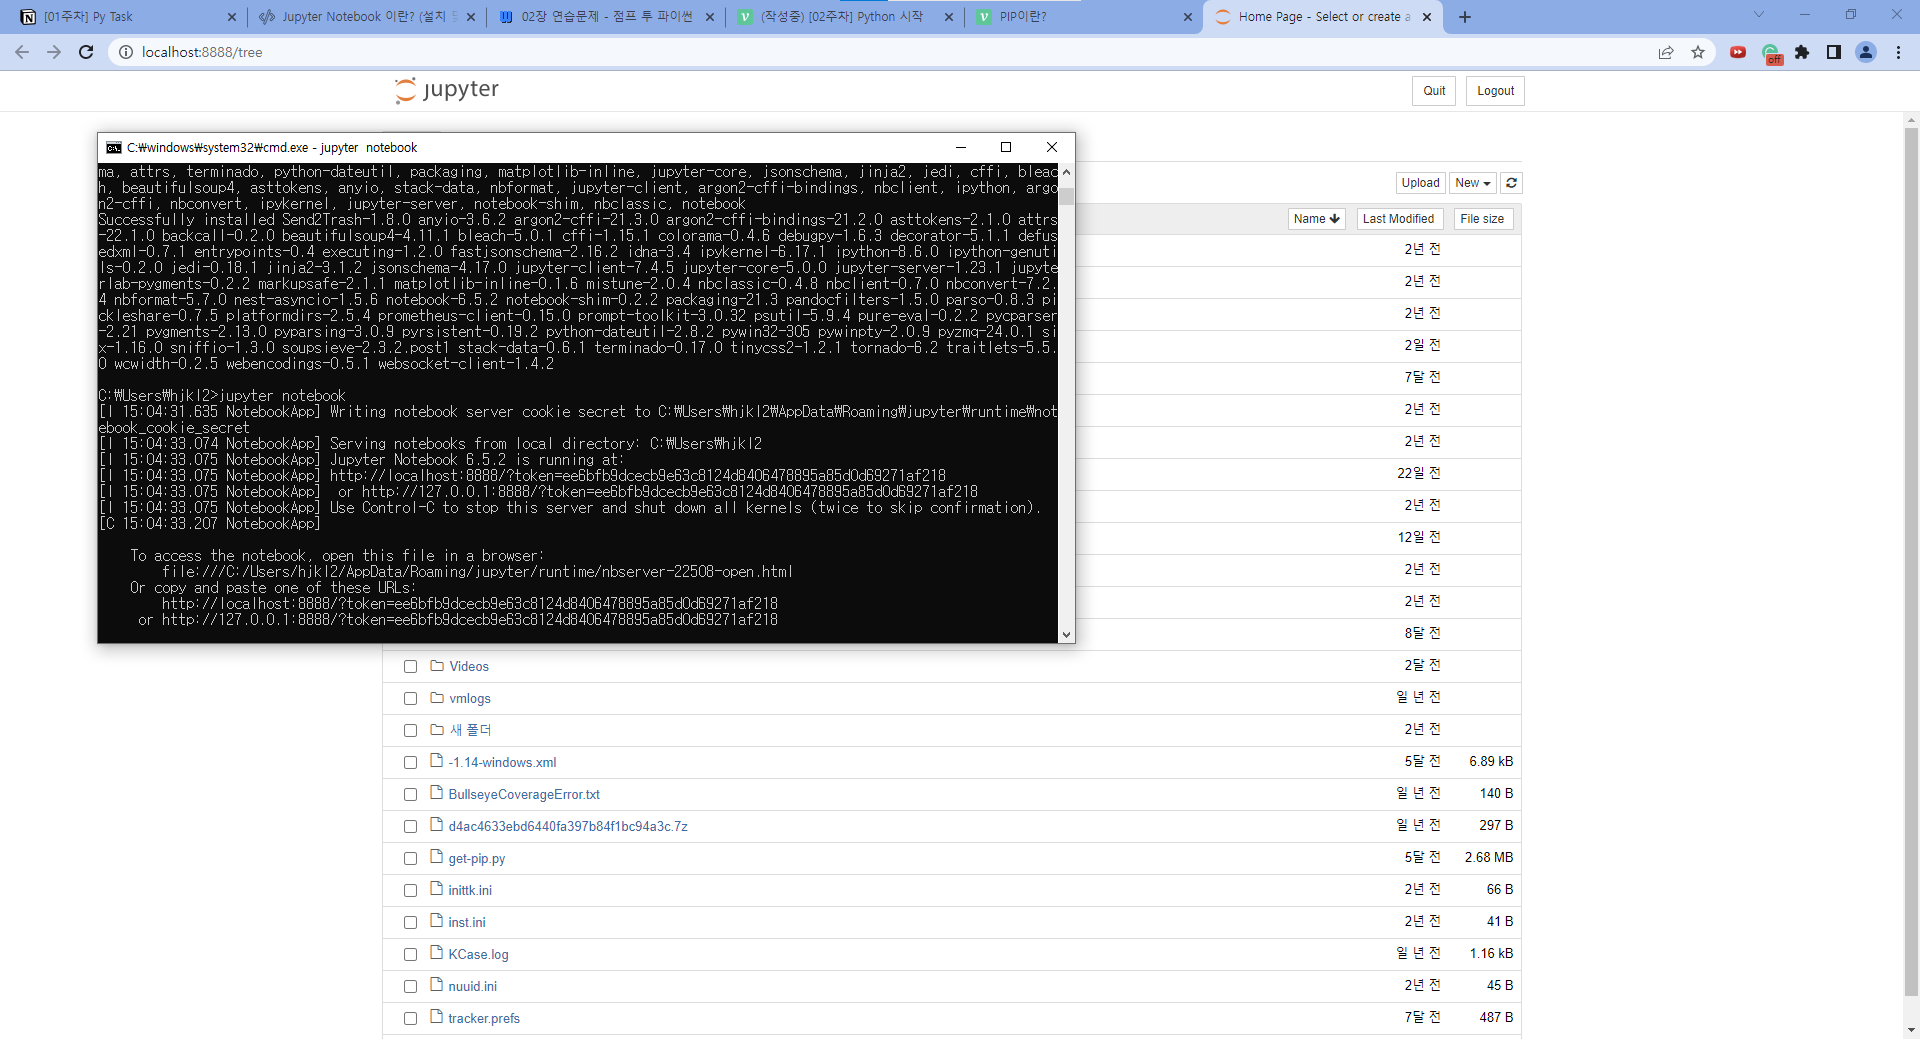This screenshot has width=1920, height=1040.
Task: Open get-pip.py file link
Action: coord(477,859)
